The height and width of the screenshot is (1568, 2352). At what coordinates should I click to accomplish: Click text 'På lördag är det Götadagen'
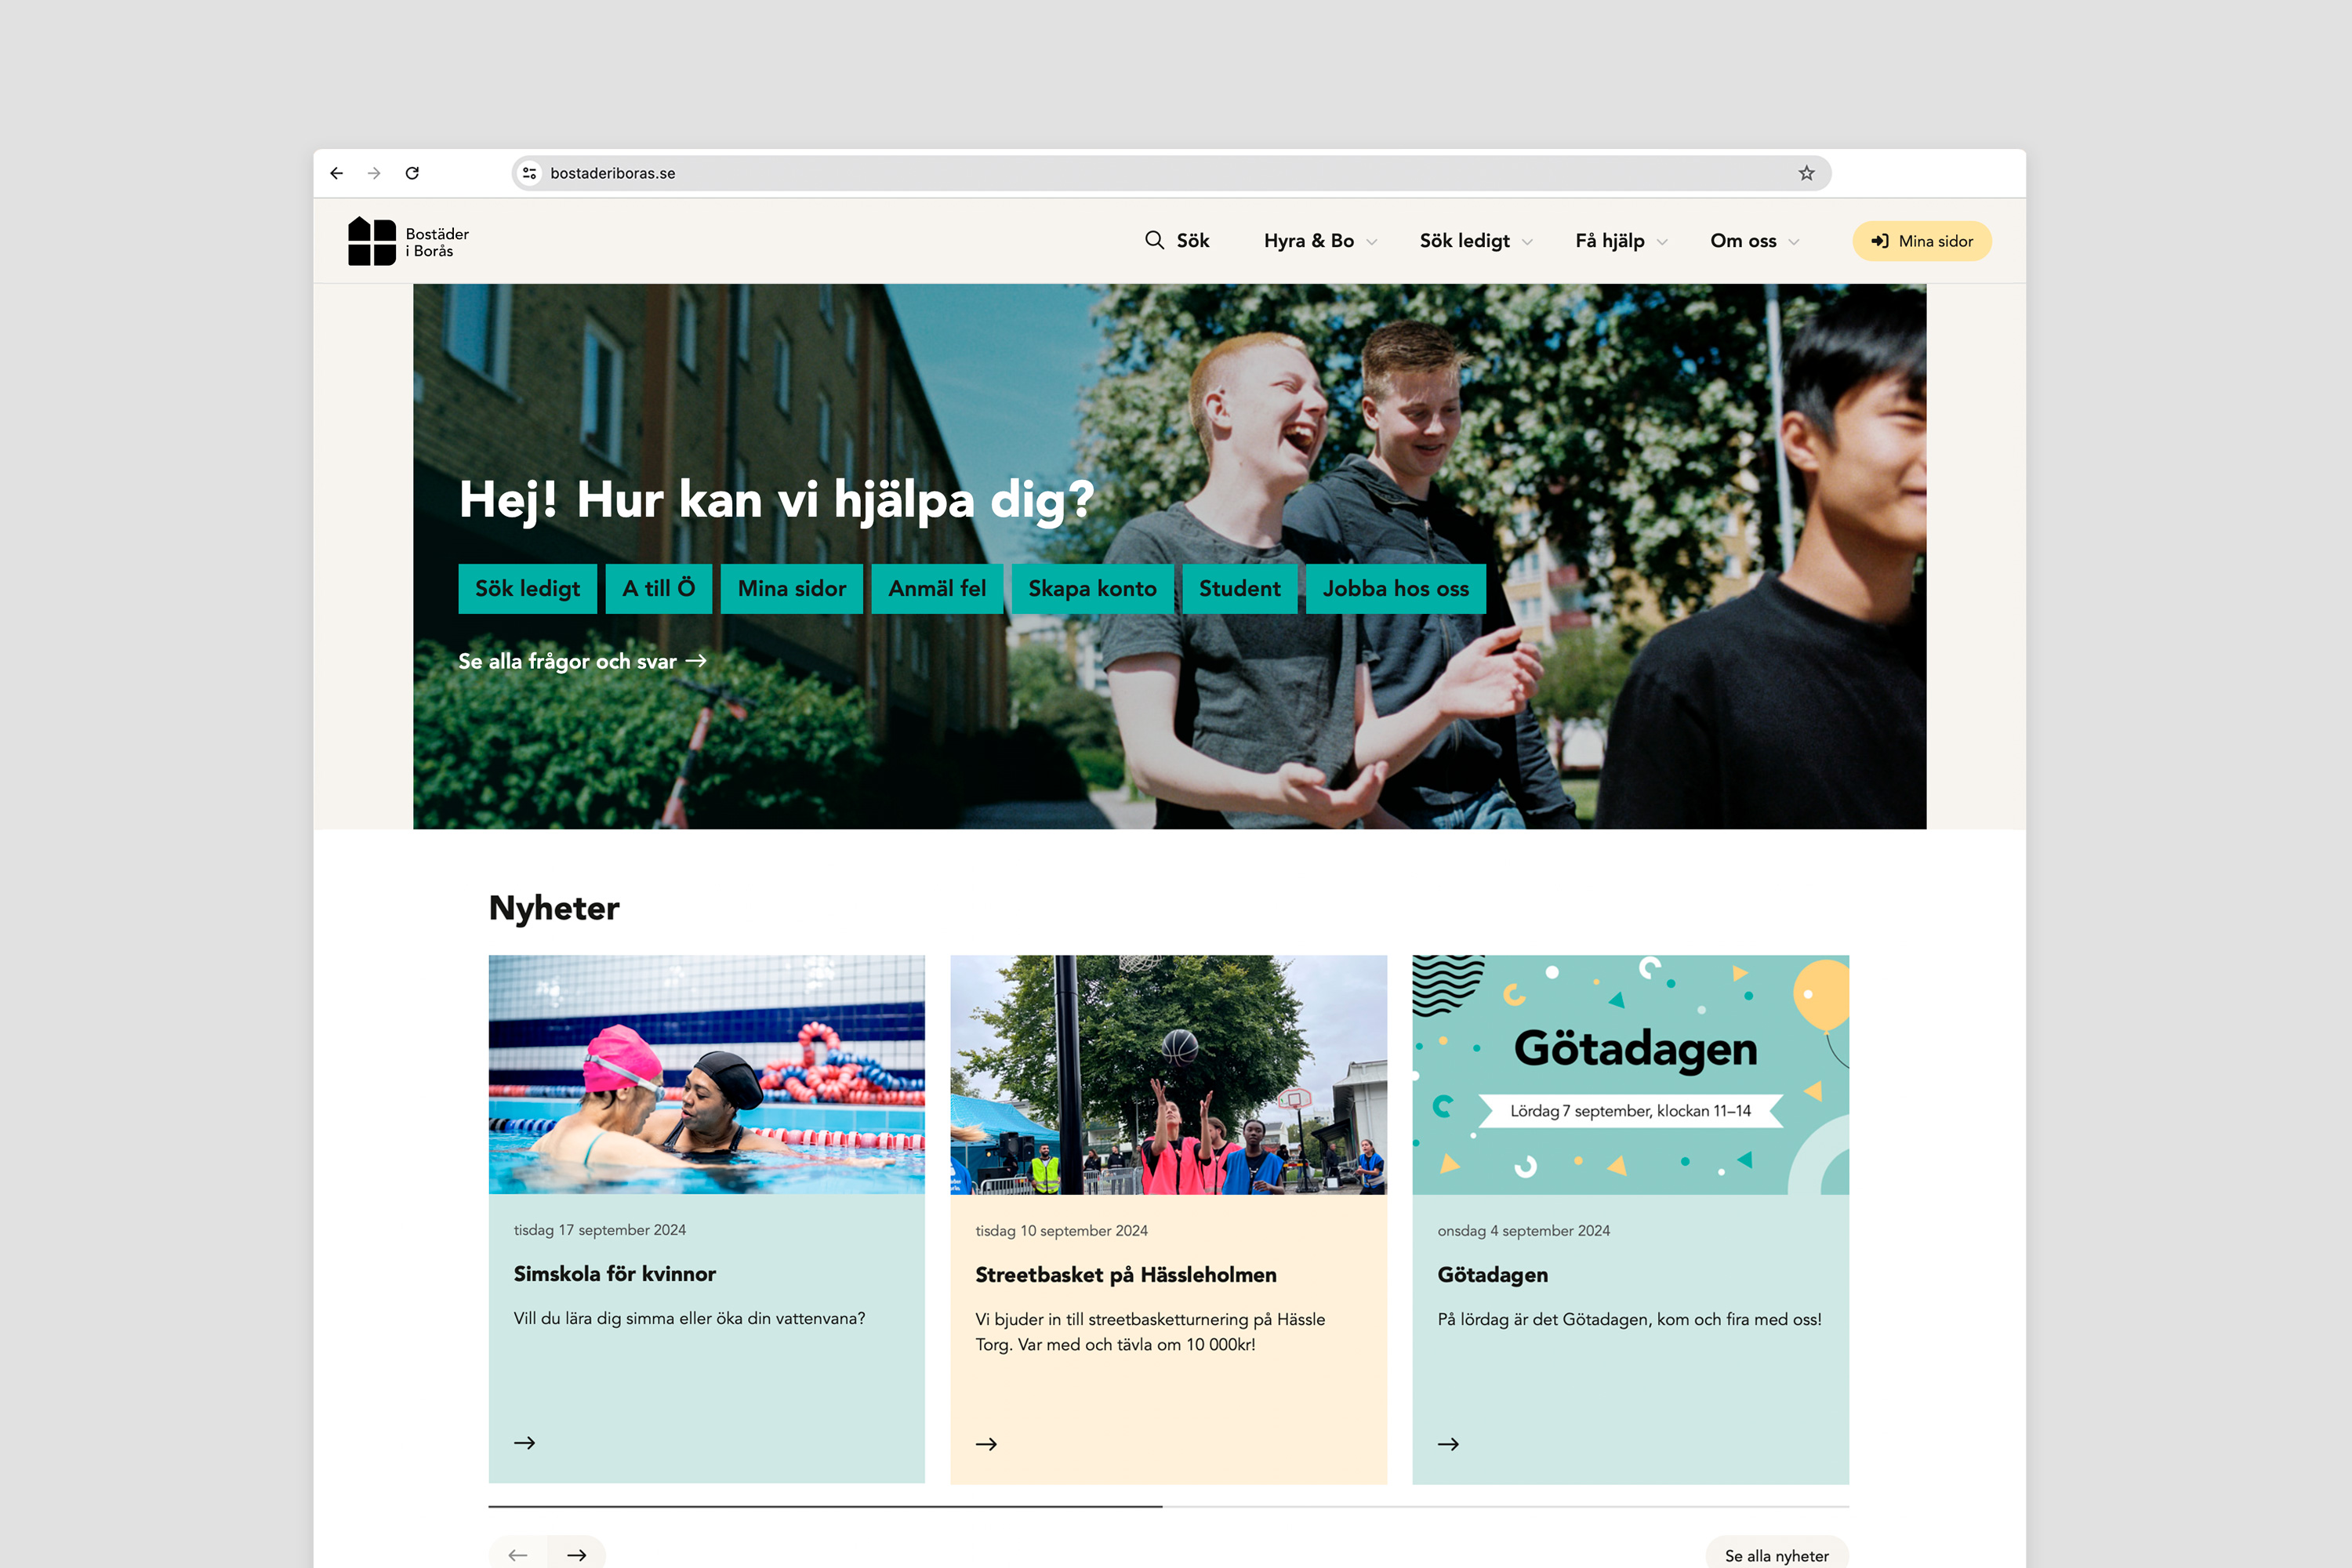click(x=1544, y=1320)
